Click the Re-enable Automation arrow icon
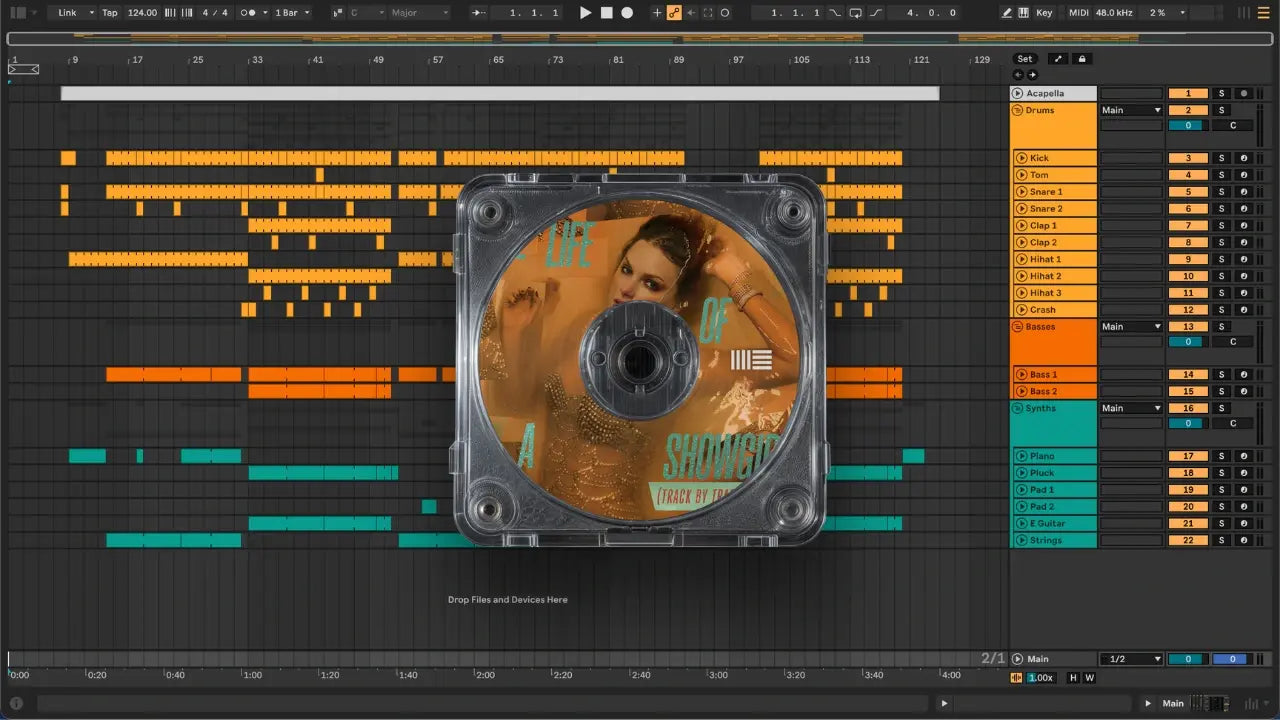Screen dimensions: 1280x720 (x=691, y=13)
